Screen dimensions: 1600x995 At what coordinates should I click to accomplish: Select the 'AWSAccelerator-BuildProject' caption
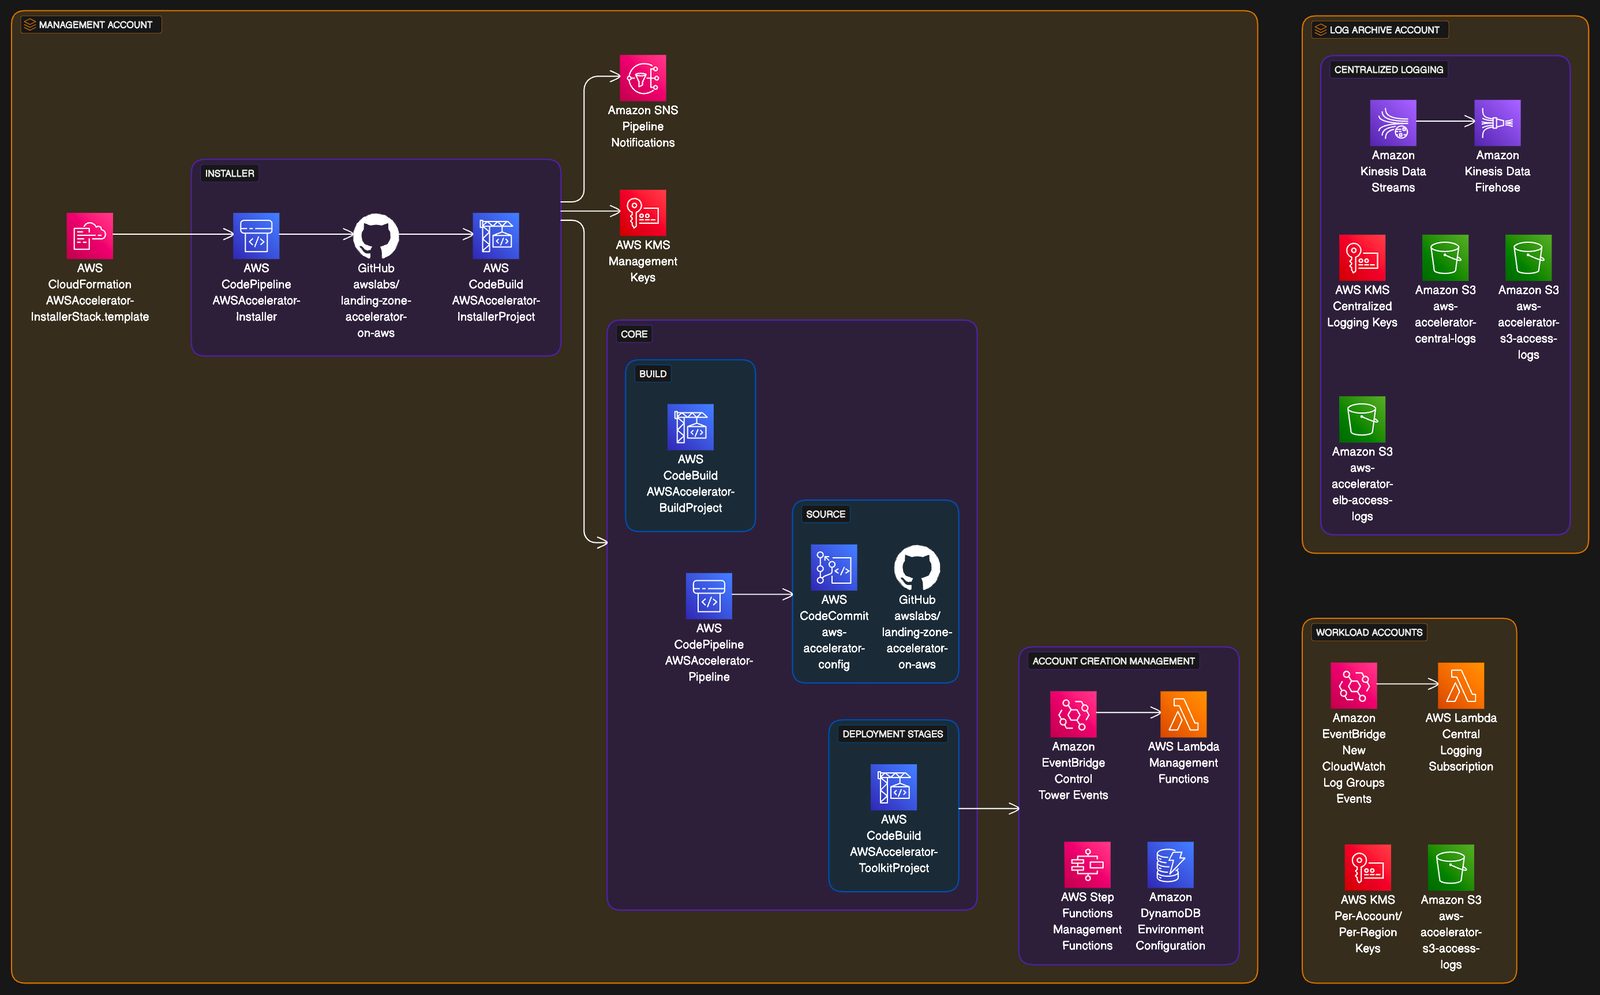click(691, 500)
